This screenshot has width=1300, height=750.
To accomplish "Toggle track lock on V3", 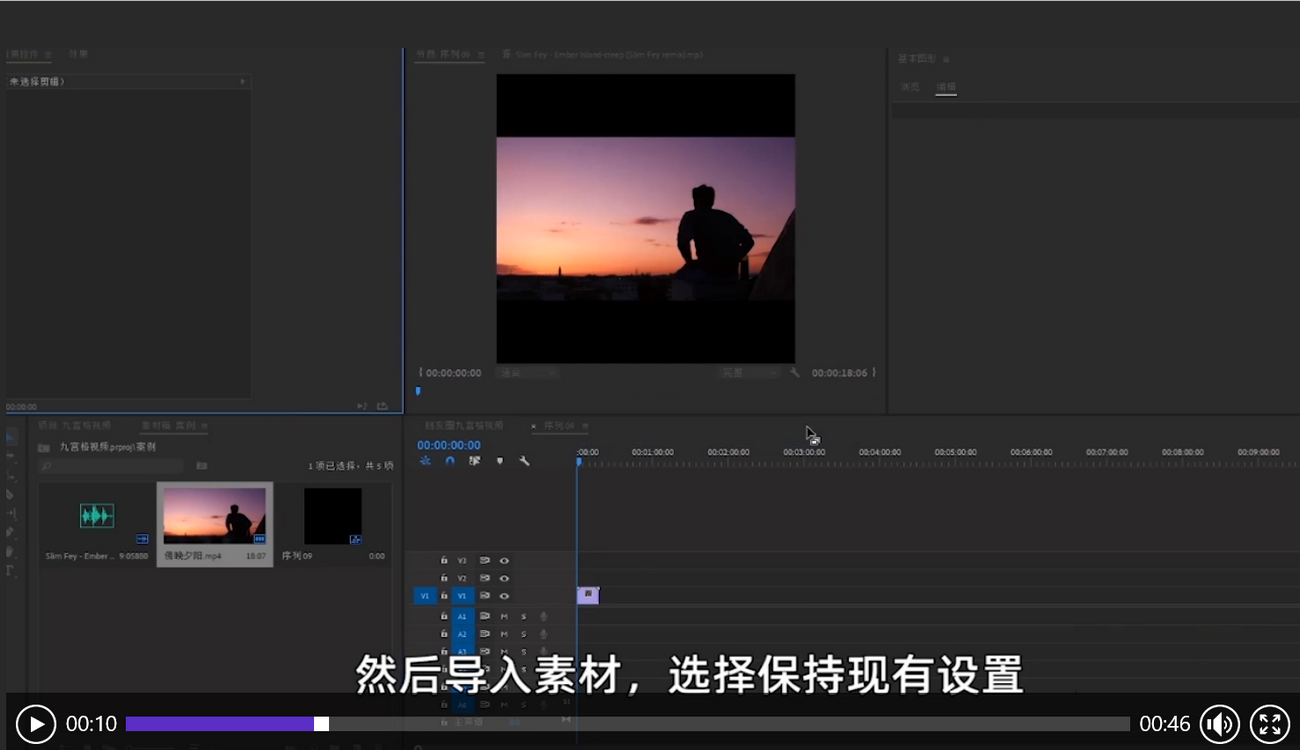I will (x=444, y=560).
